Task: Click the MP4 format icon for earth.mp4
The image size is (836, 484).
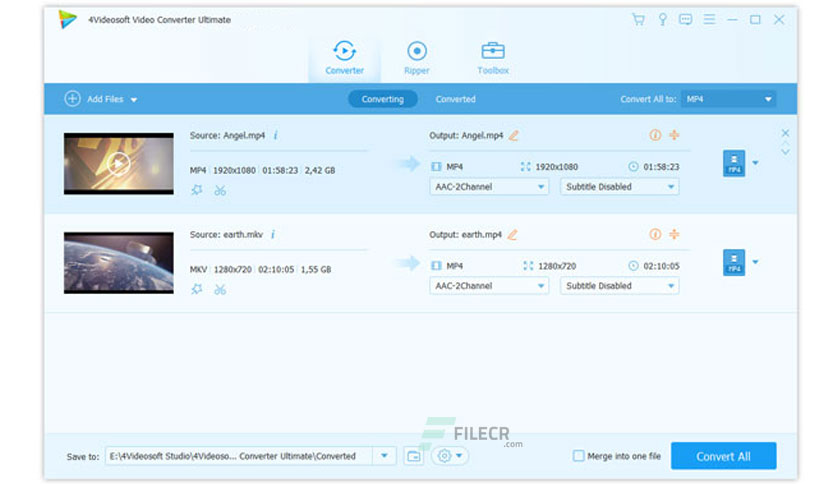Action: (734, 262)
